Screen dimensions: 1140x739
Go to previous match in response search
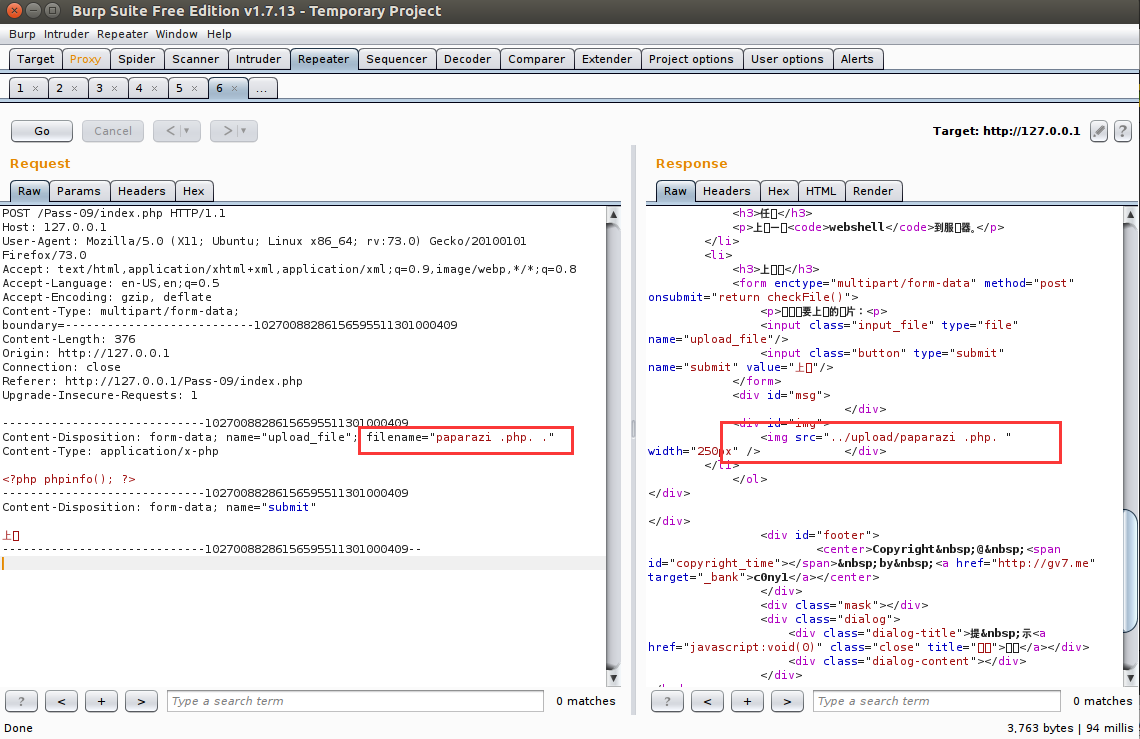pyautogui.click(x=707, y=701)
